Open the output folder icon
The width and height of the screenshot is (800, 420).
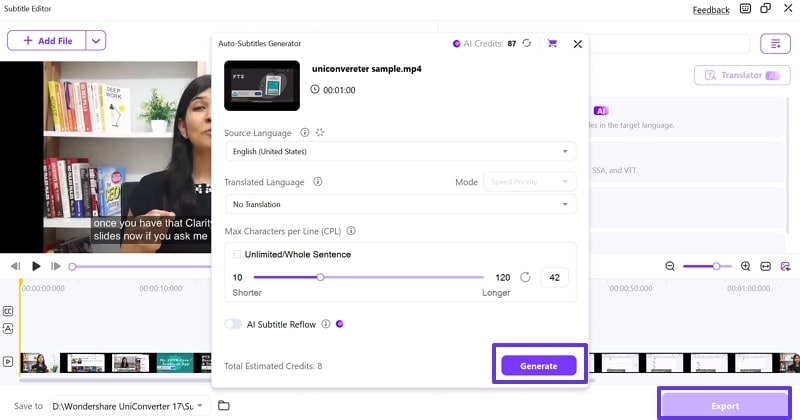tap(223, 406)
